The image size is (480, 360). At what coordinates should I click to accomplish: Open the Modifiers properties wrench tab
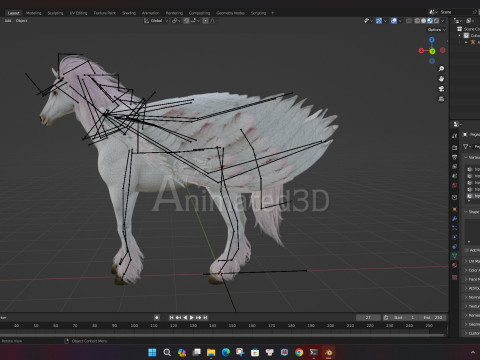[455, 219]
